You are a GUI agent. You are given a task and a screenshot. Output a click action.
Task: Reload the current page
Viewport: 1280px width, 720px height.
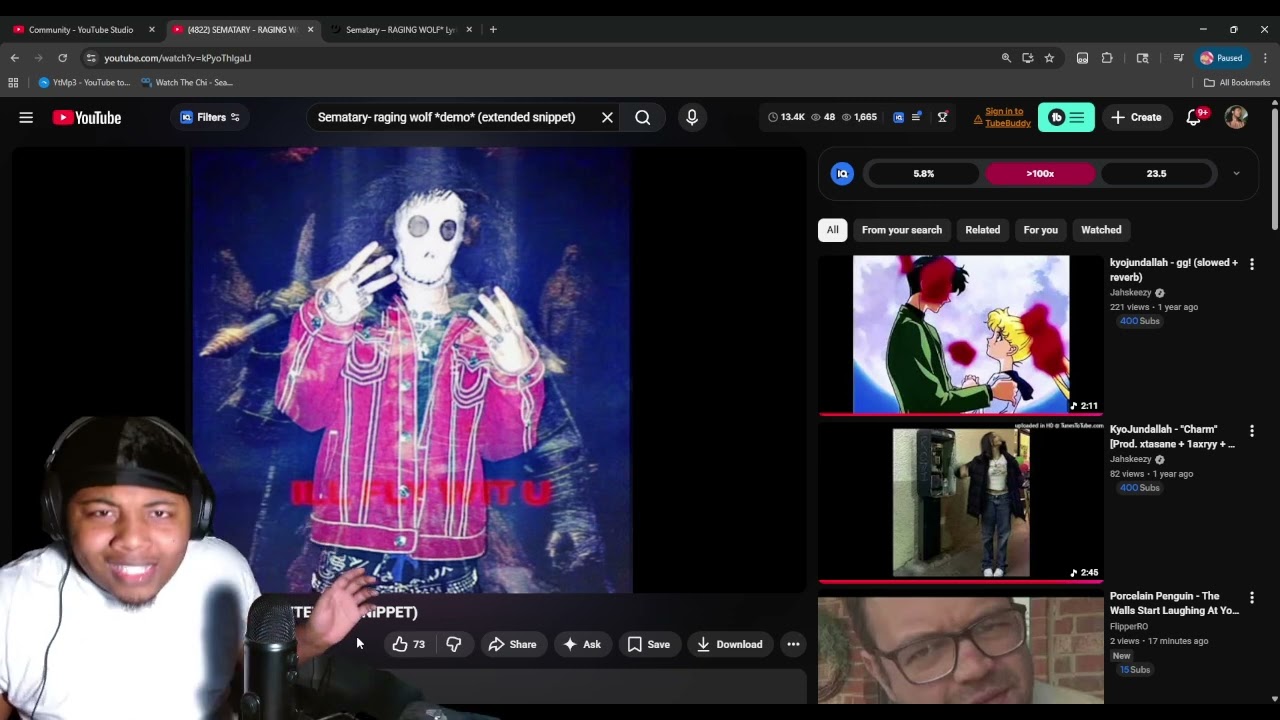click(x=62, y=58)
